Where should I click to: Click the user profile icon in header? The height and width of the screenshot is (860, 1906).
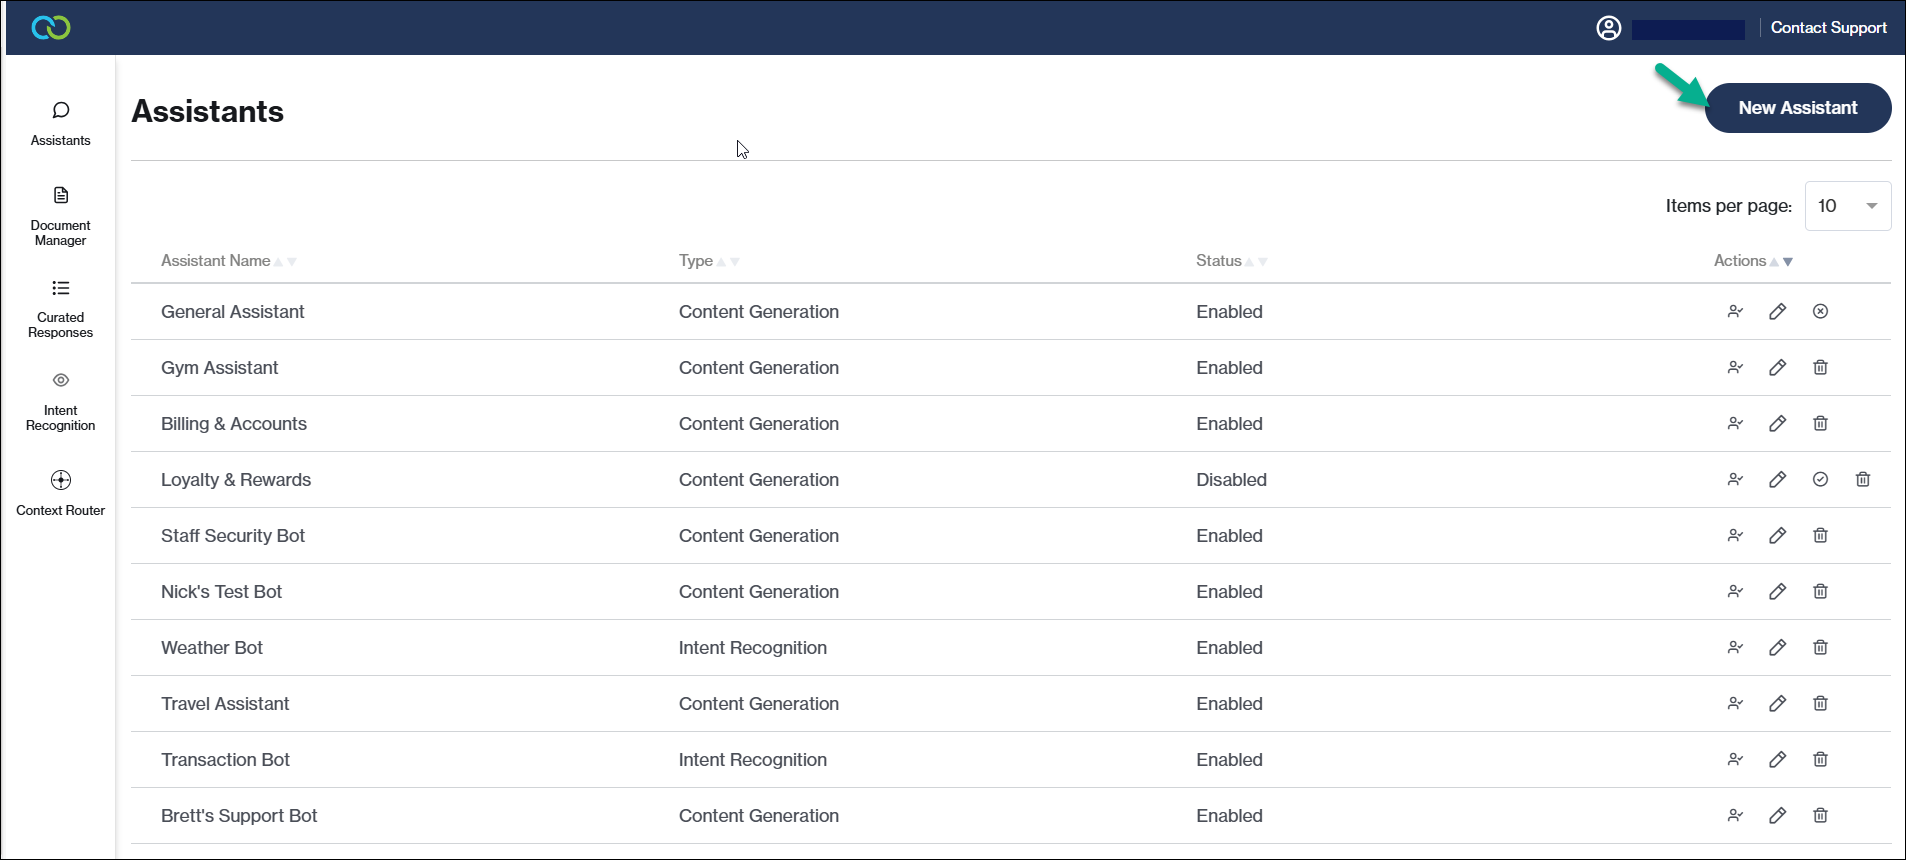click(x=1608, y=28)
